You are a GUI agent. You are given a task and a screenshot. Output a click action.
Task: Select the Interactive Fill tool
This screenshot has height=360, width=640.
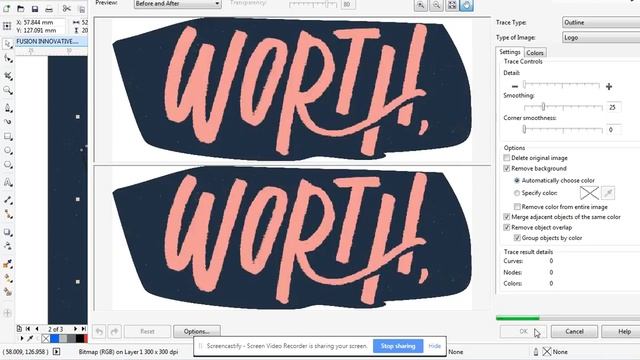pyautogui.click(x=7, y=278)
